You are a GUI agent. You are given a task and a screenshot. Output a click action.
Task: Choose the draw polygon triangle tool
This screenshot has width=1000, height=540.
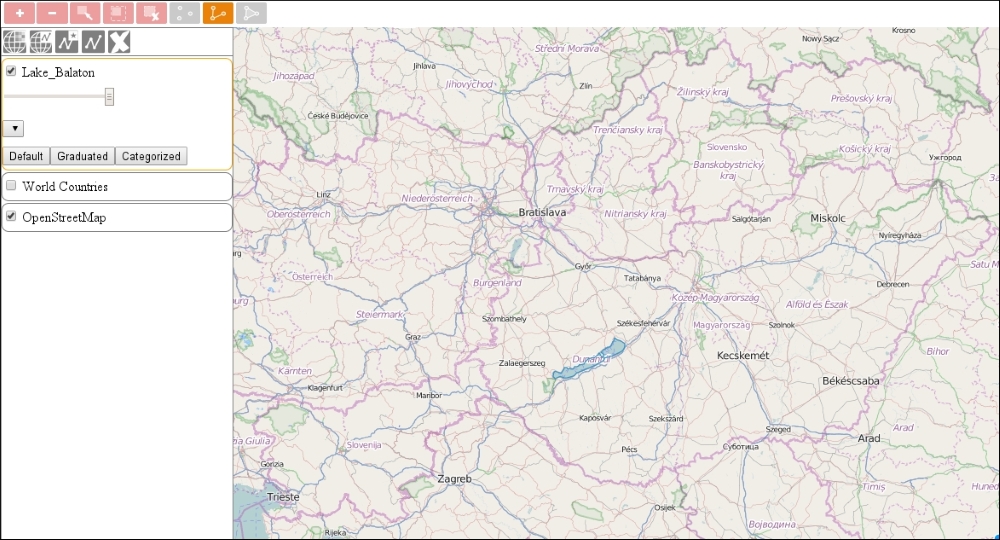pos(251,13)
